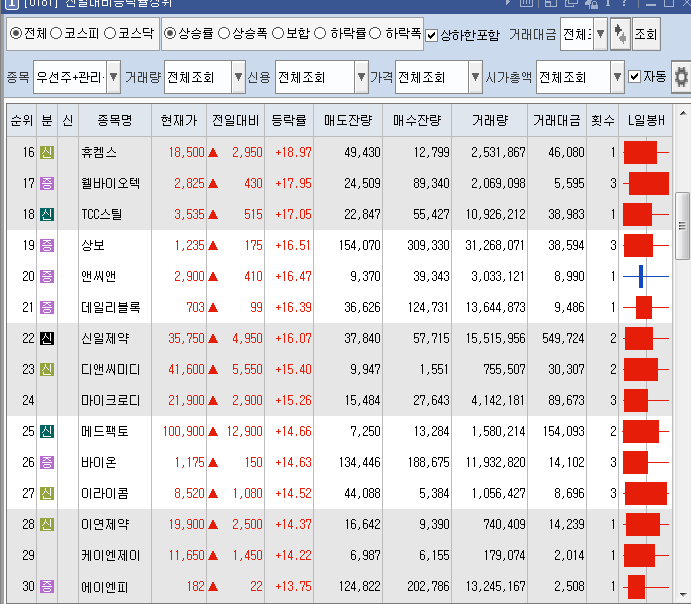
Task: Click the 증 badge for 웰바이오텍
Action: (47, 183)
